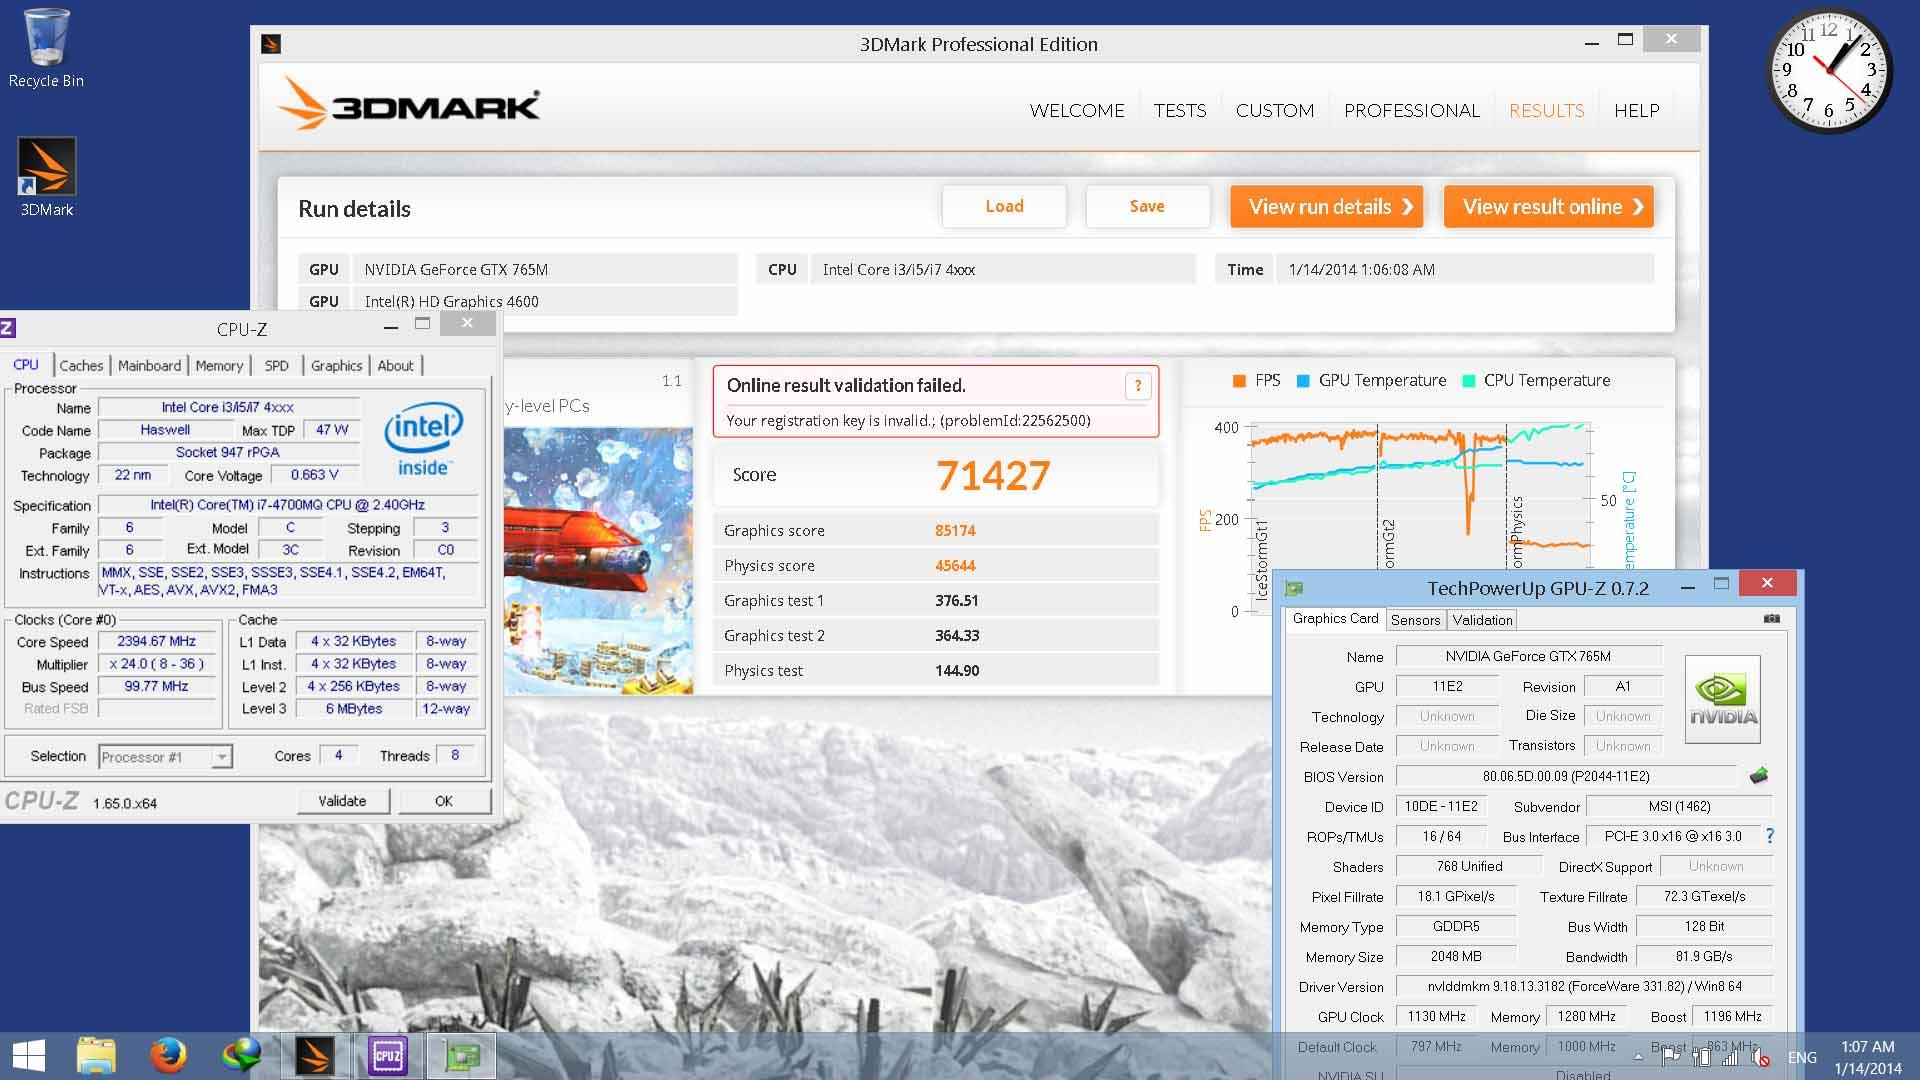Click the globe application icon in taskbar

pyautogui.click(x=241, y=1056)
